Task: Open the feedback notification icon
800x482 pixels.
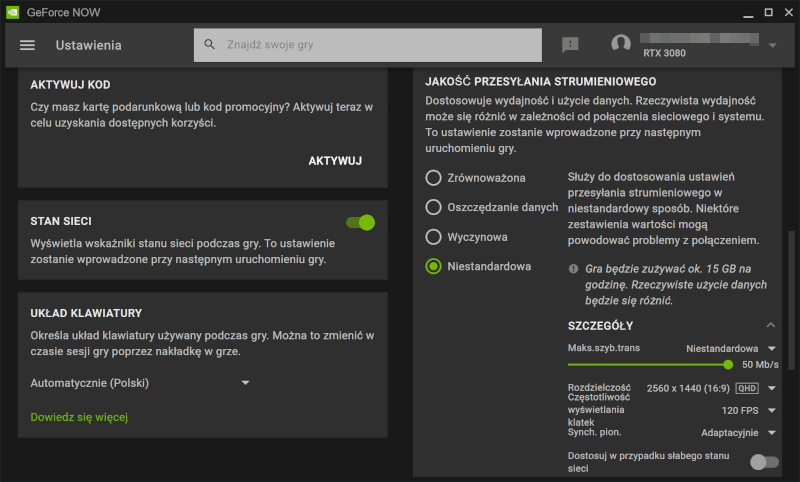Action: (x=570, y=45)
